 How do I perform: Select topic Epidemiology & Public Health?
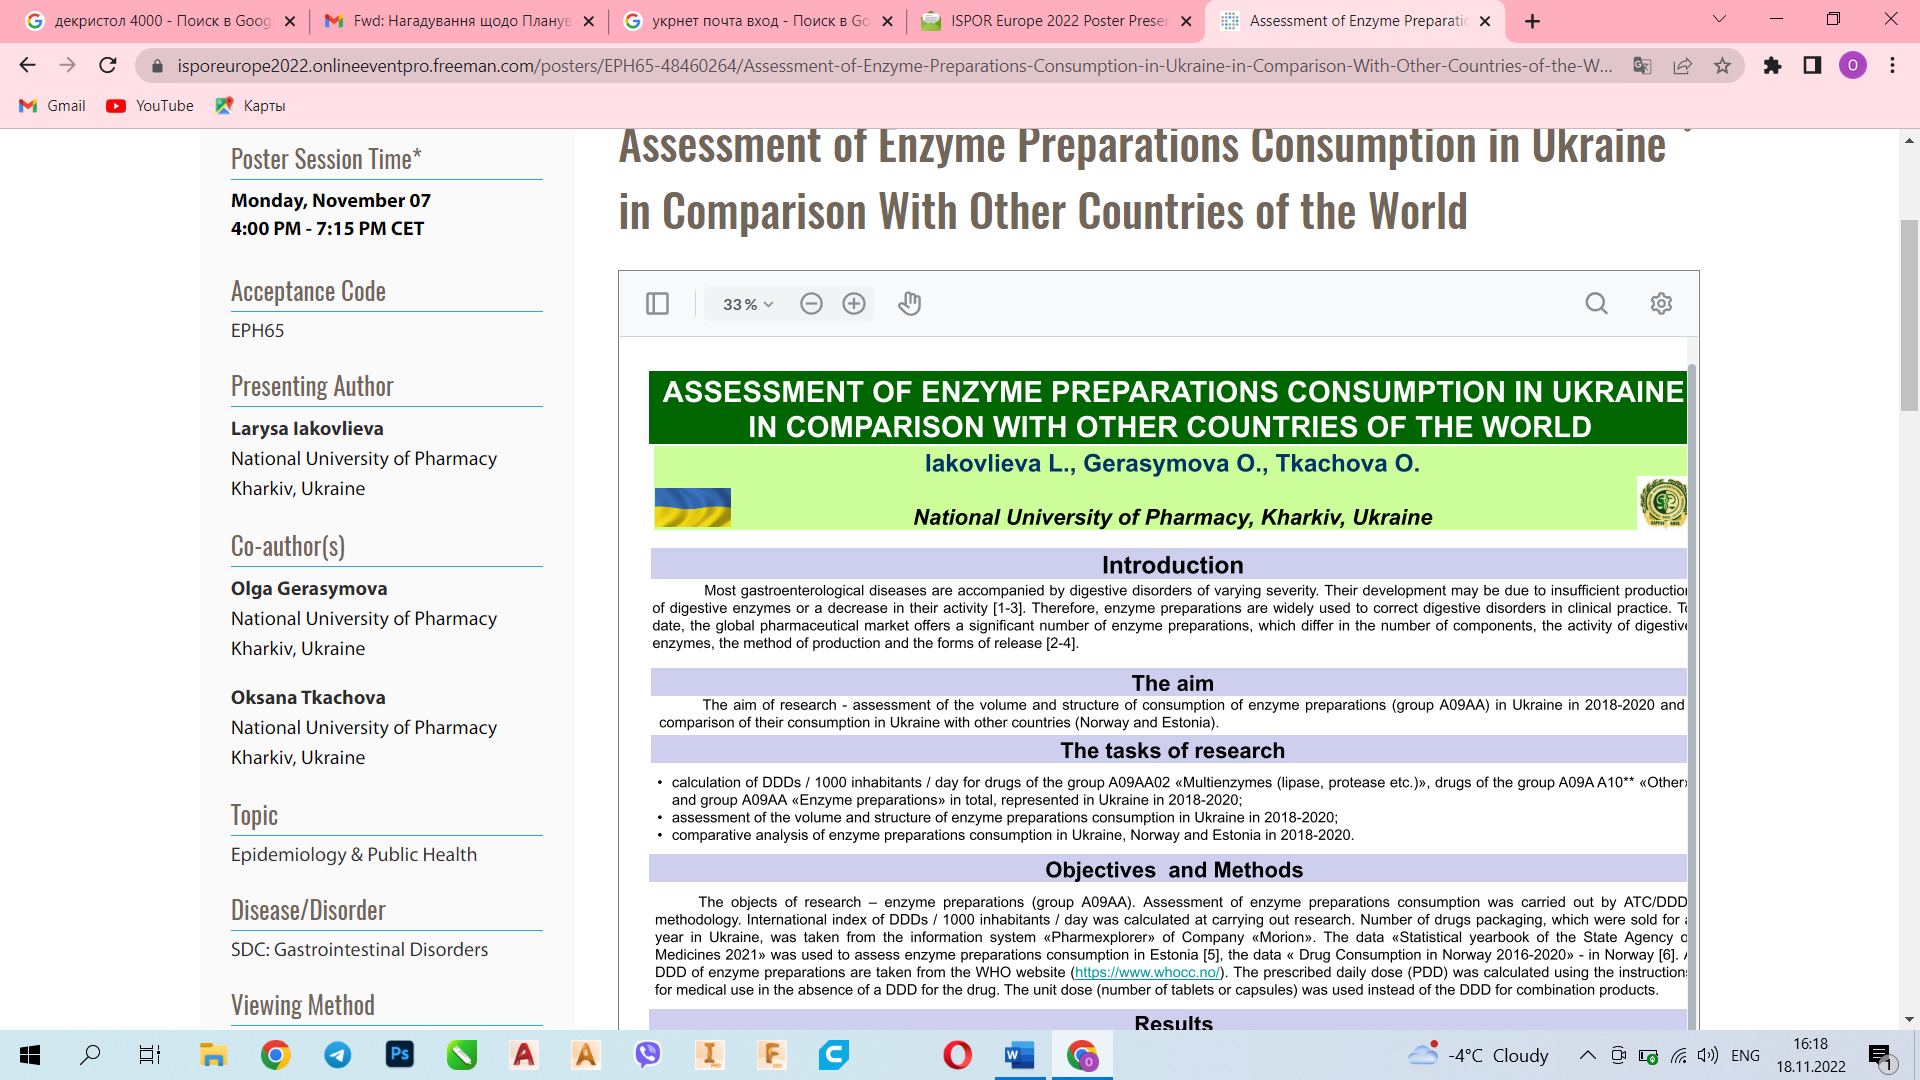(x=354, y=854)
